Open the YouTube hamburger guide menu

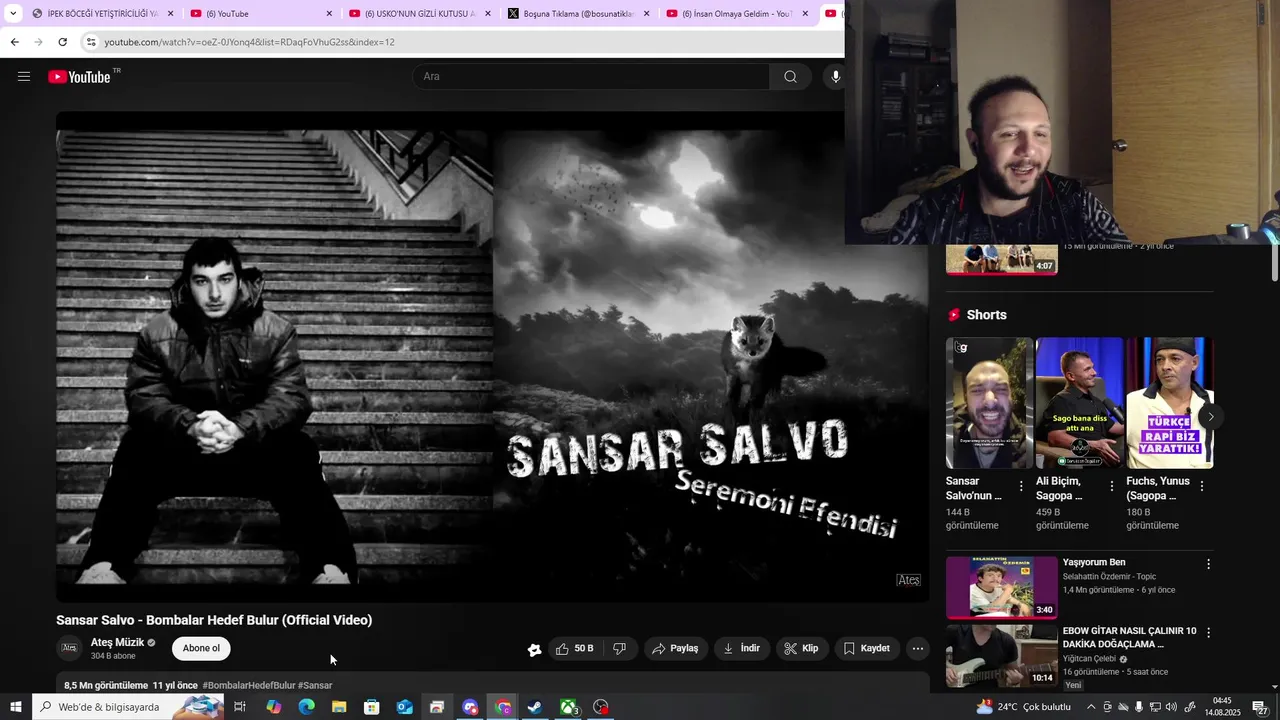[24, 76]
